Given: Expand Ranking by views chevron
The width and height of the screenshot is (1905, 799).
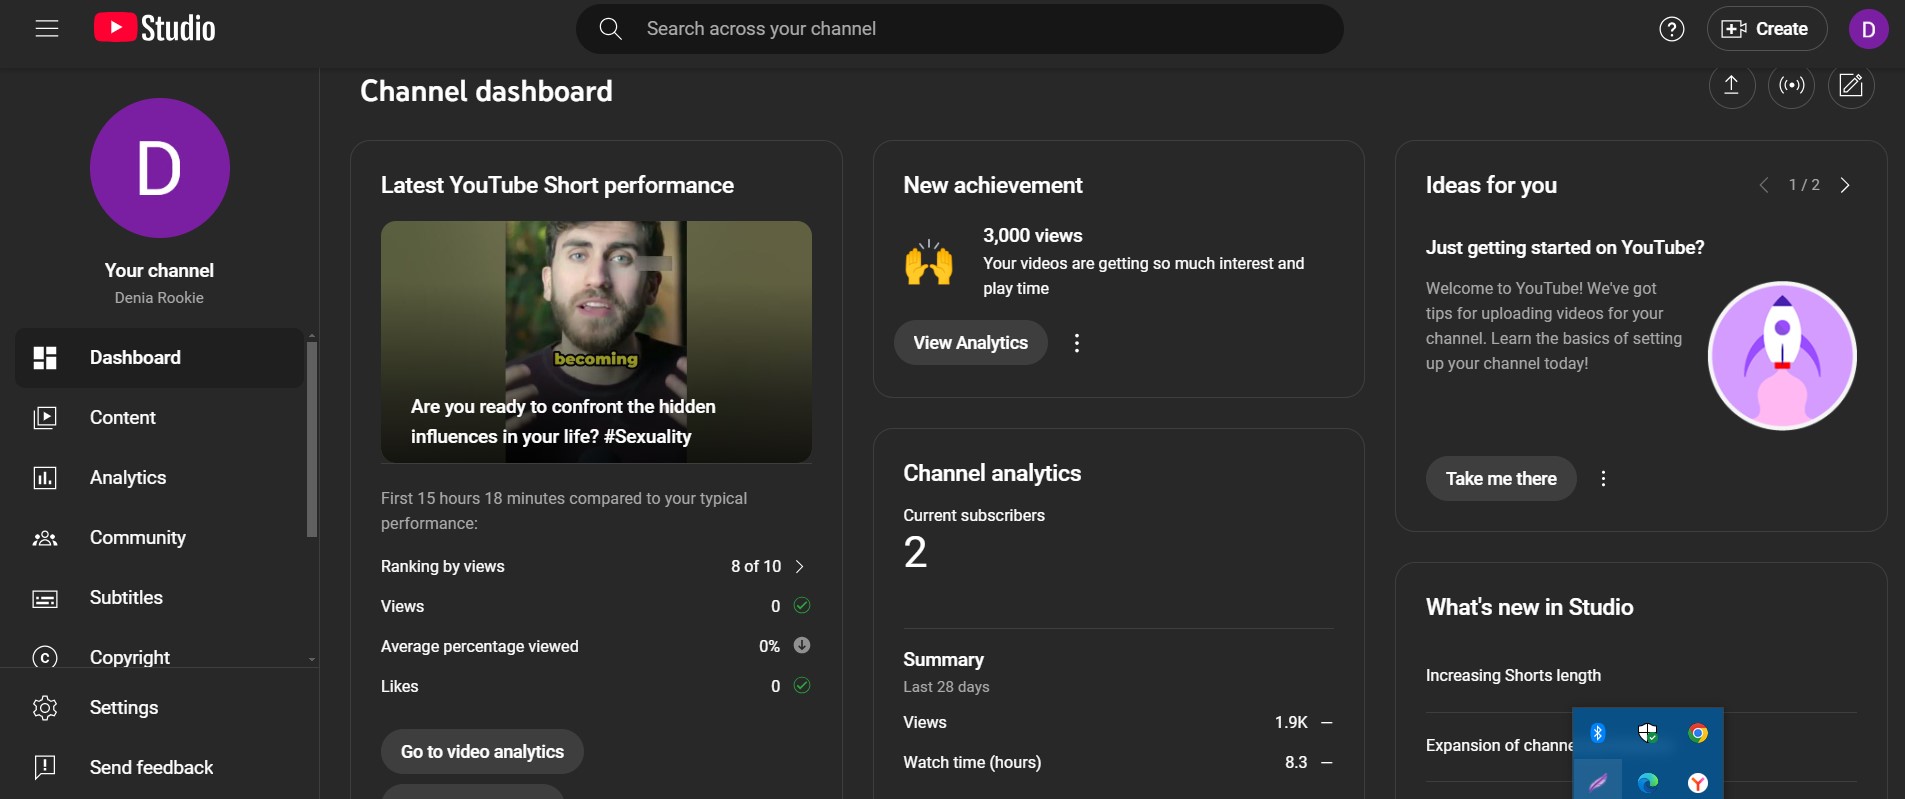Looking at the screenshot, I should [x=799, y=567].
